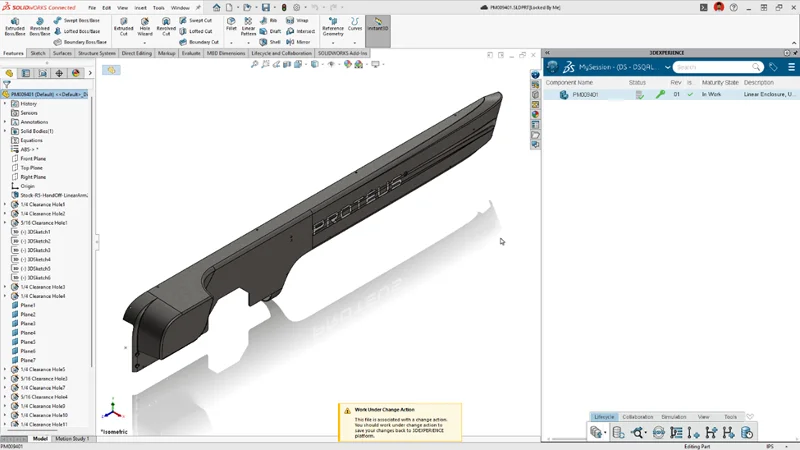
Task: Click the feature tree filter icon
Action: tap(8, 84)
